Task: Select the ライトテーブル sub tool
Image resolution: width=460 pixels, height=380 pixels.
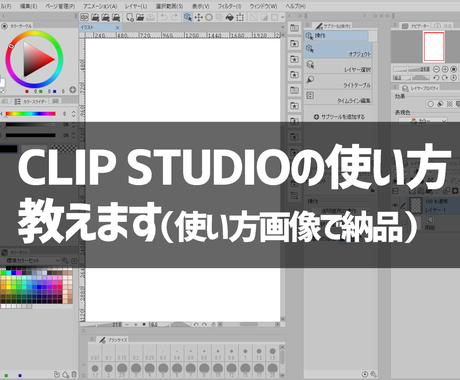Action: click(338, 81)
